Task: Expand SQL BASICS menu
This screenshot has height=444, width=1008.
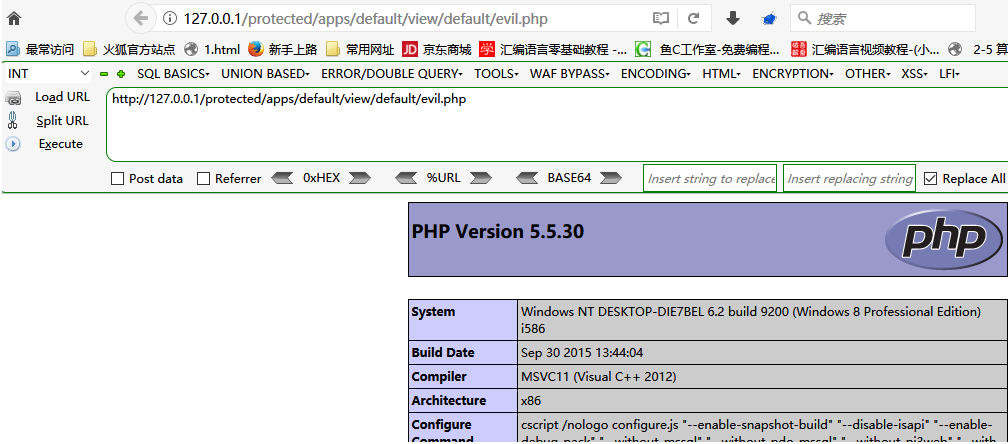Action: (174, 74)
